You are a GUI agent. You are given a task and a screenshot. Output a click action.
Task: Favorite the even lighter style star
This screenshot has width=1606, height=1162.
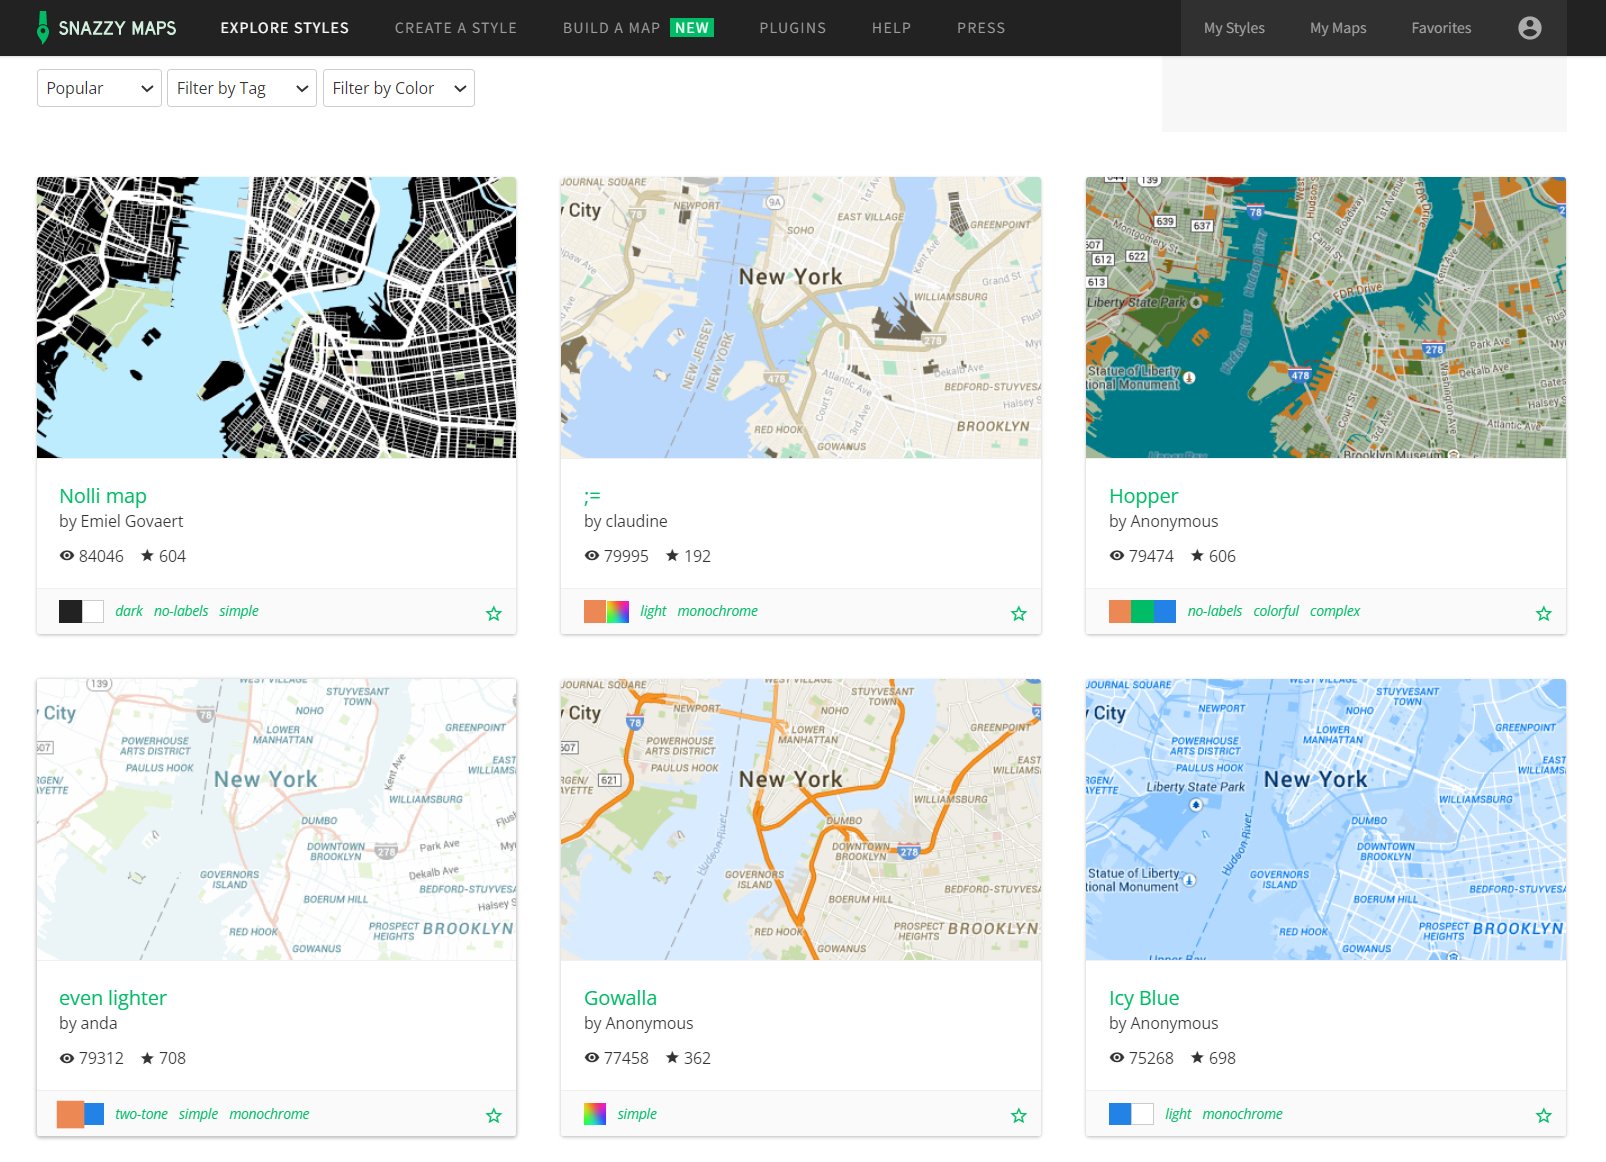(494, 1115)
